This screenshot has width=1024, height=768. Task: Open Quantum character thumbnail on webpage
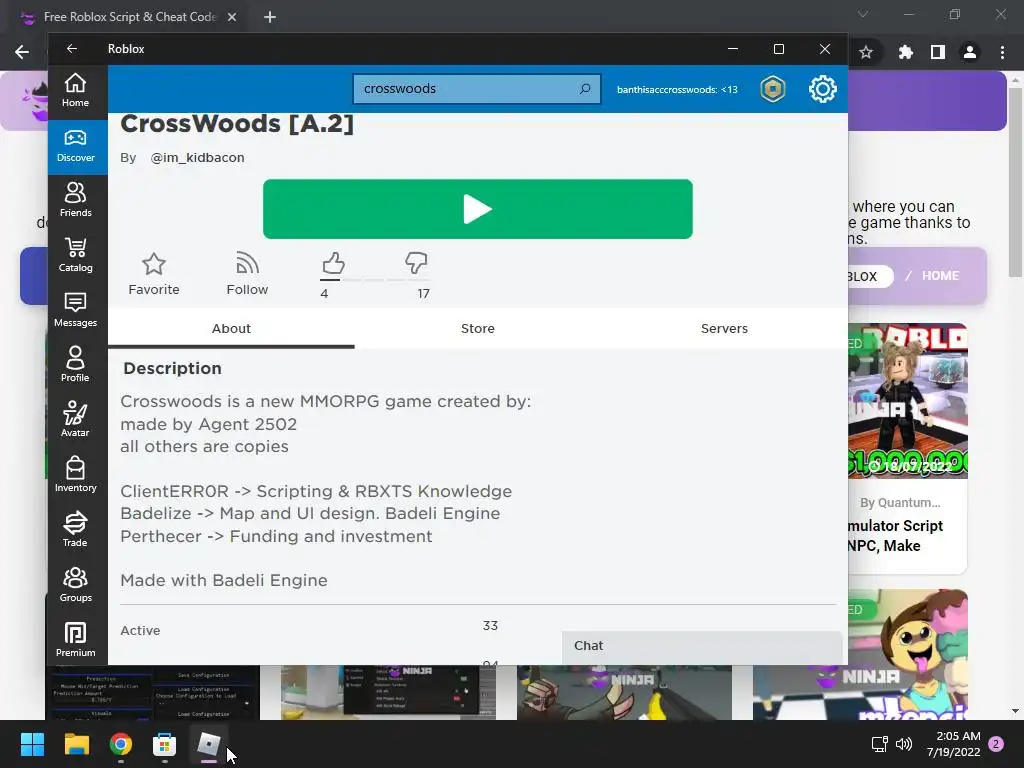click(x=908, y=401)
